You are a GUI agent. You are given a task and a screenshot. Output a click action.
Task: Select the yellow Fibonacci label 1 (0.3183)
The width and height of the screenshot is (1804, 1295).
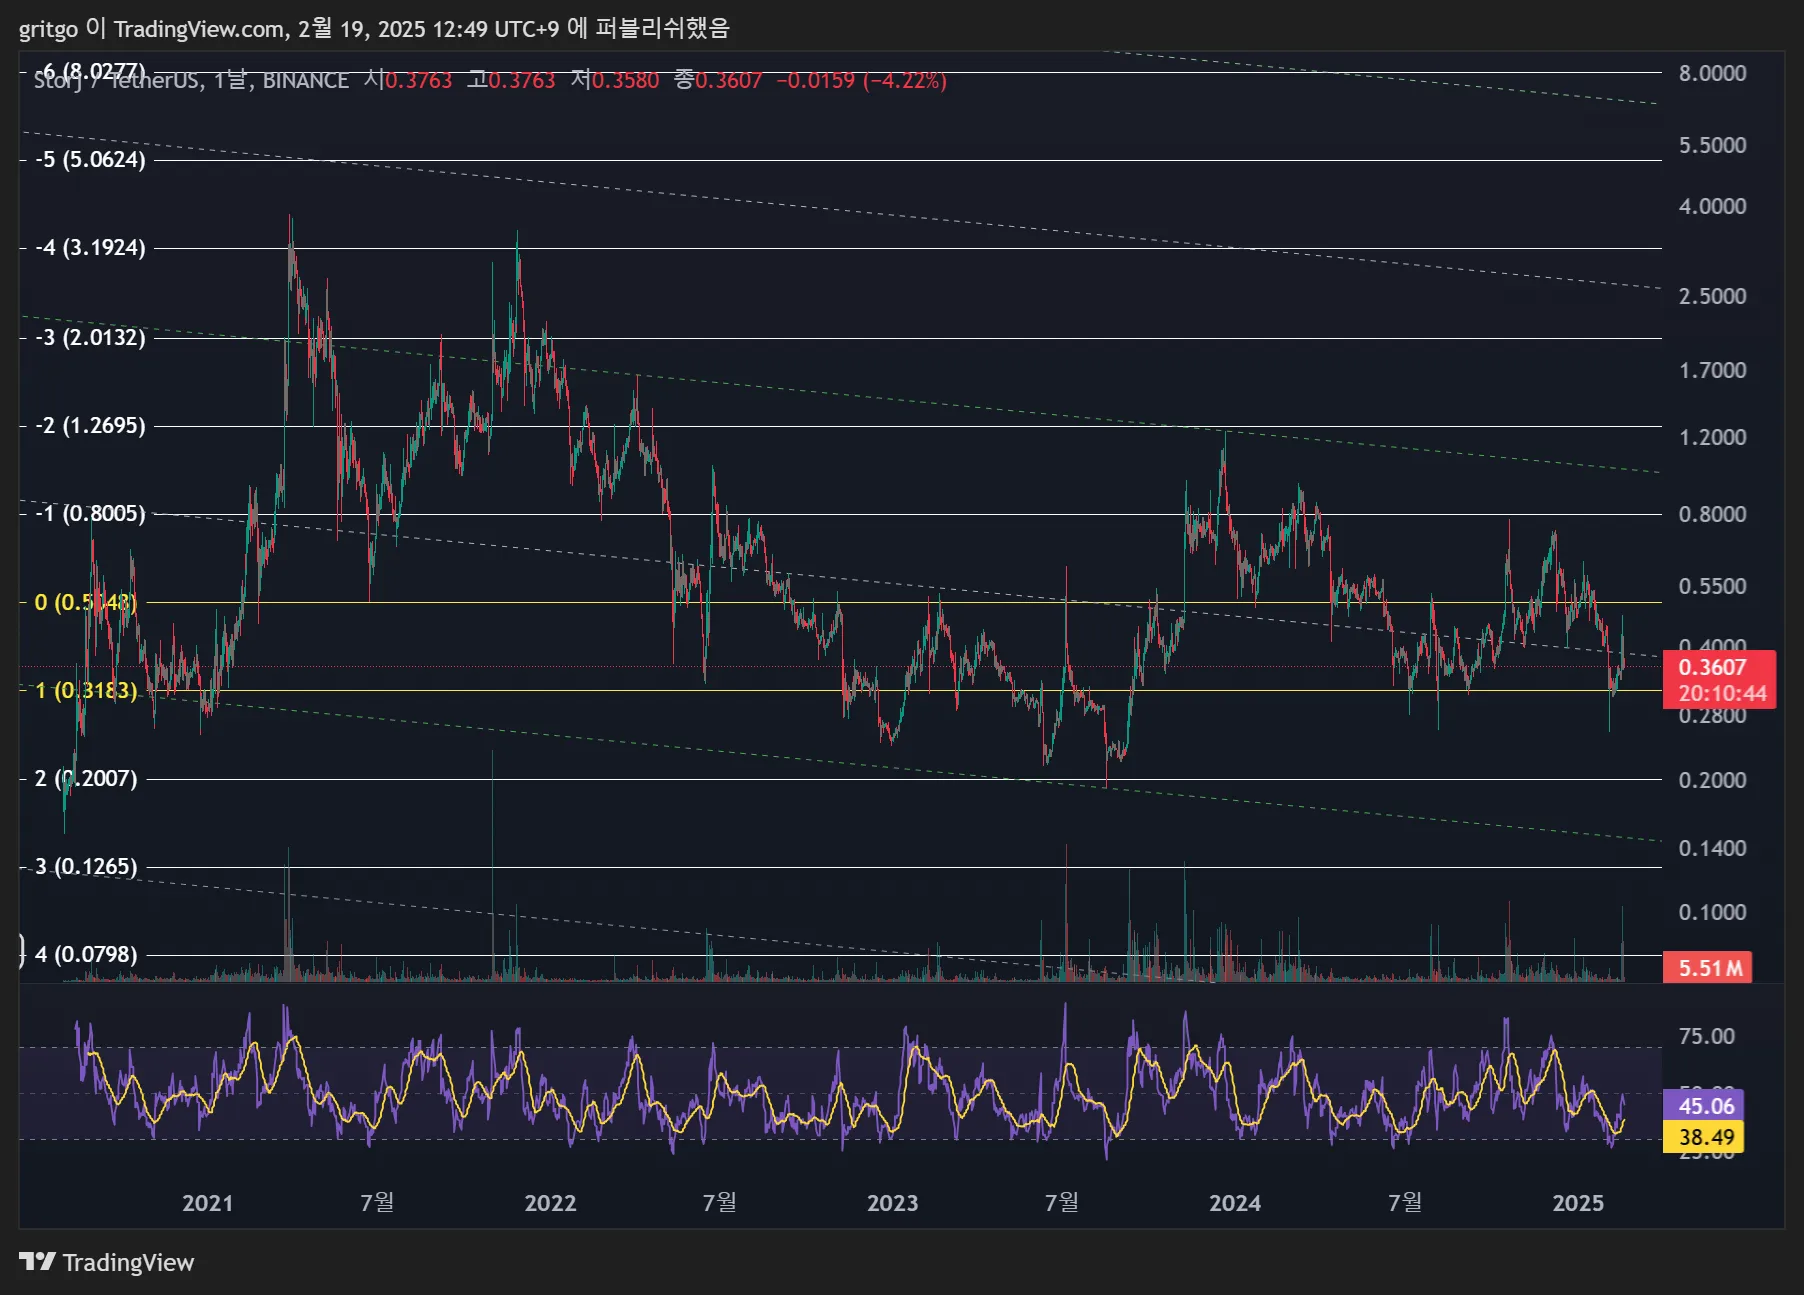tap(86, 690)
